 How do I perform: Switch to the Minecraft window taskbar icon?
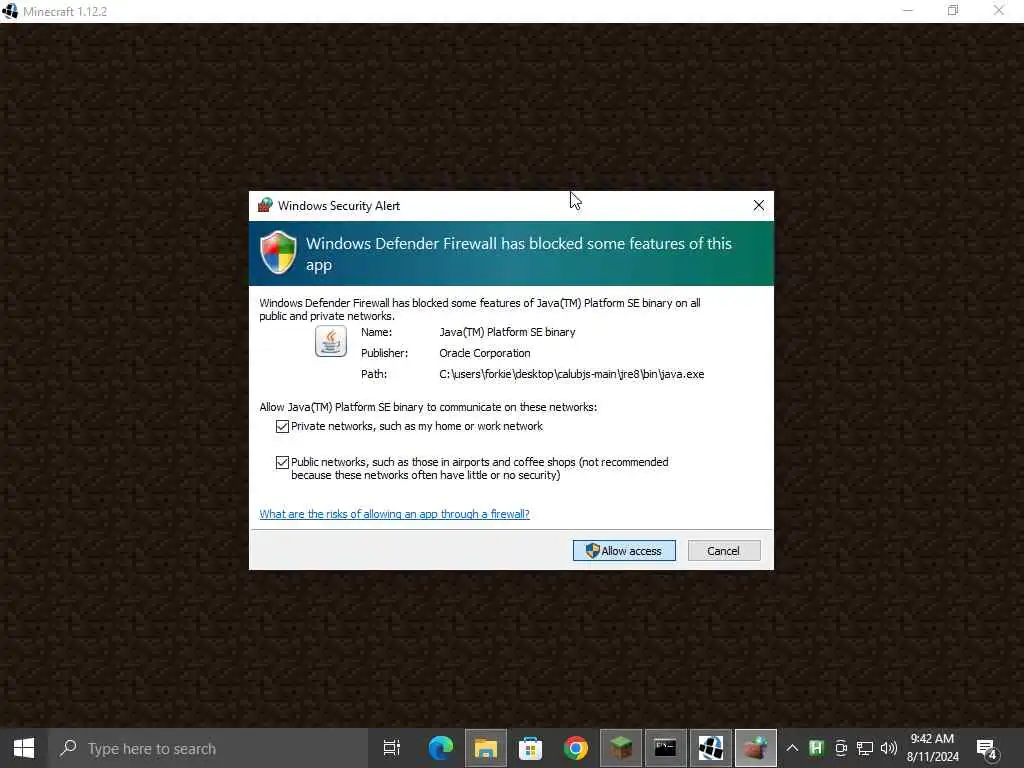point(711,748)
